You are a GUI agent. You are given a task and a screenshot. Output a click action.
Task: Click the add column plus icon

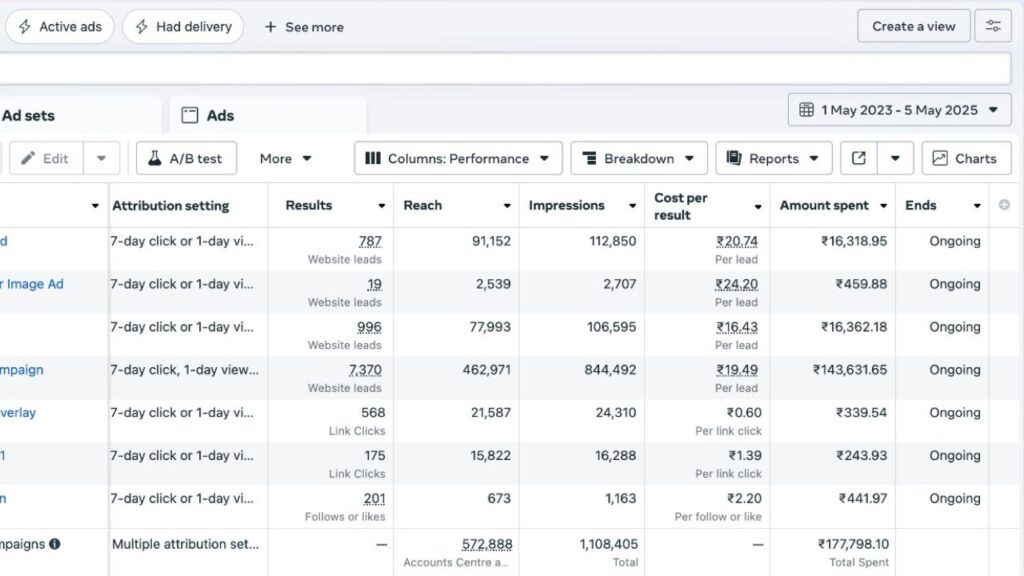[x=1004, y=205]
